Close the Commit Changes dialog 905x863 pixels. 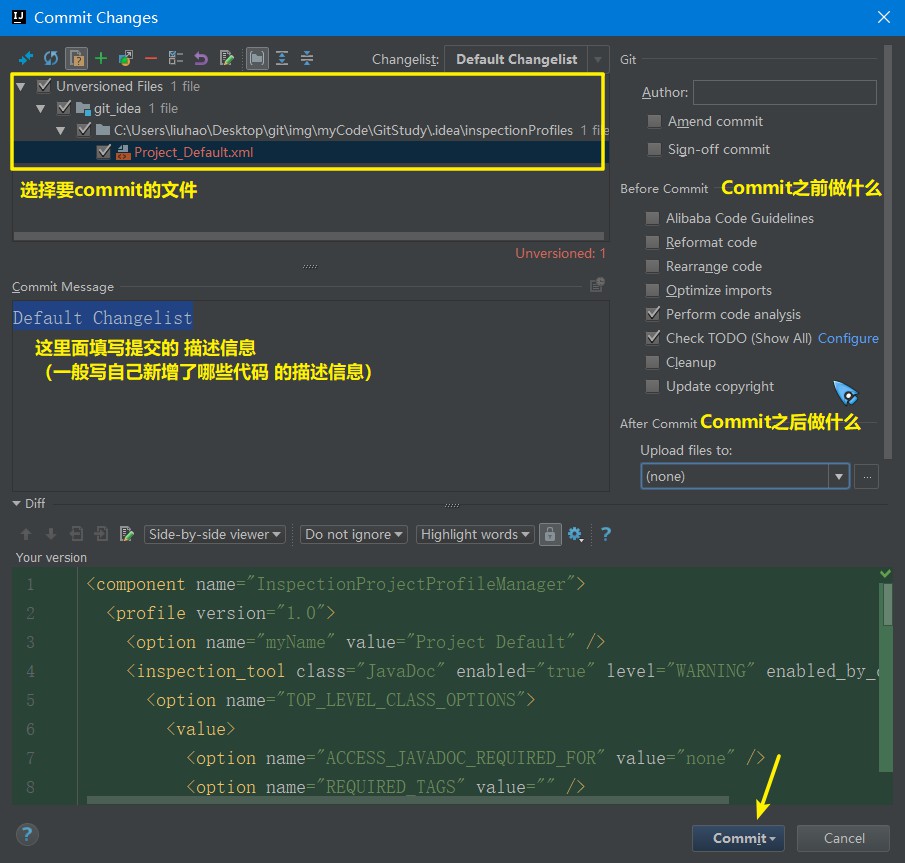pyautogui.click(x=884, y=17)
